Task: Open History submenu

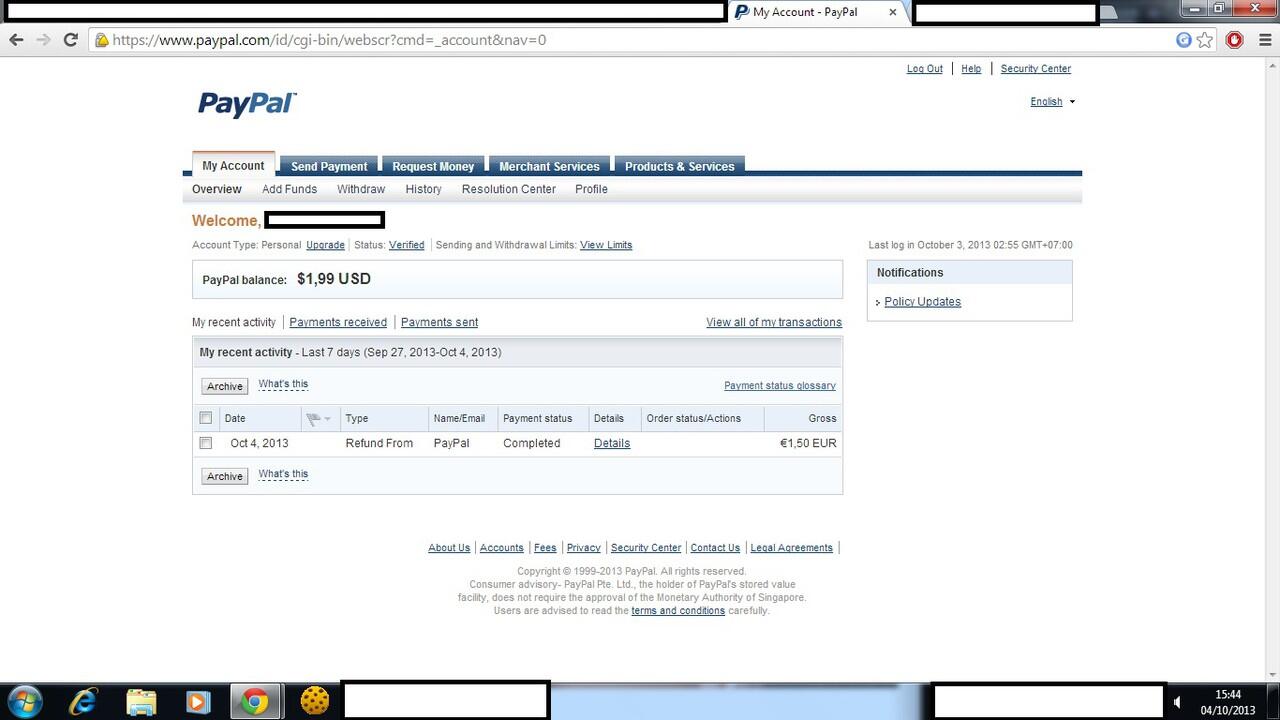Action: pos(423,189)
